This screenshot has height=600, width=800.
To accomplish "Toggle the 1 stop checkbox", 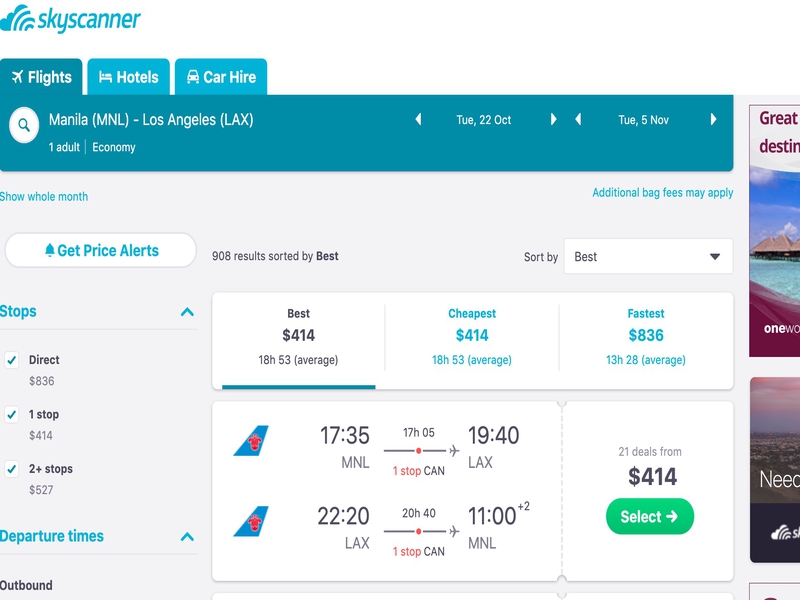I will tap(12, 414).
